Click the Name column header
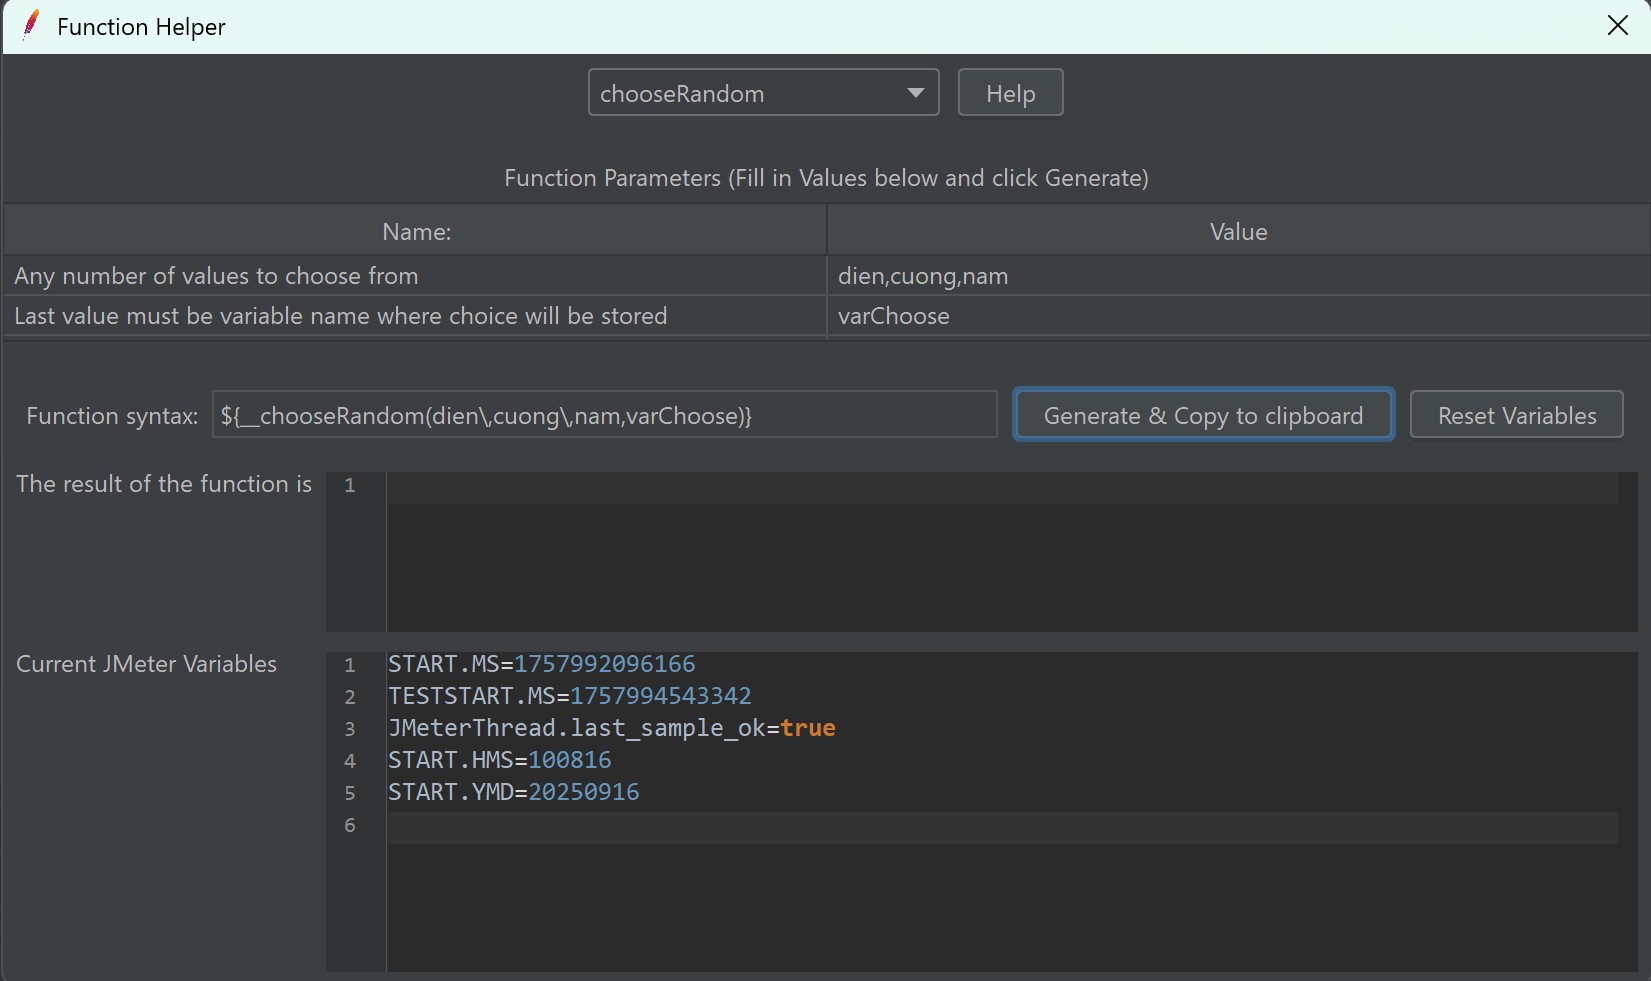Viewport: 1651px width, 981px height. click(416, 232)
